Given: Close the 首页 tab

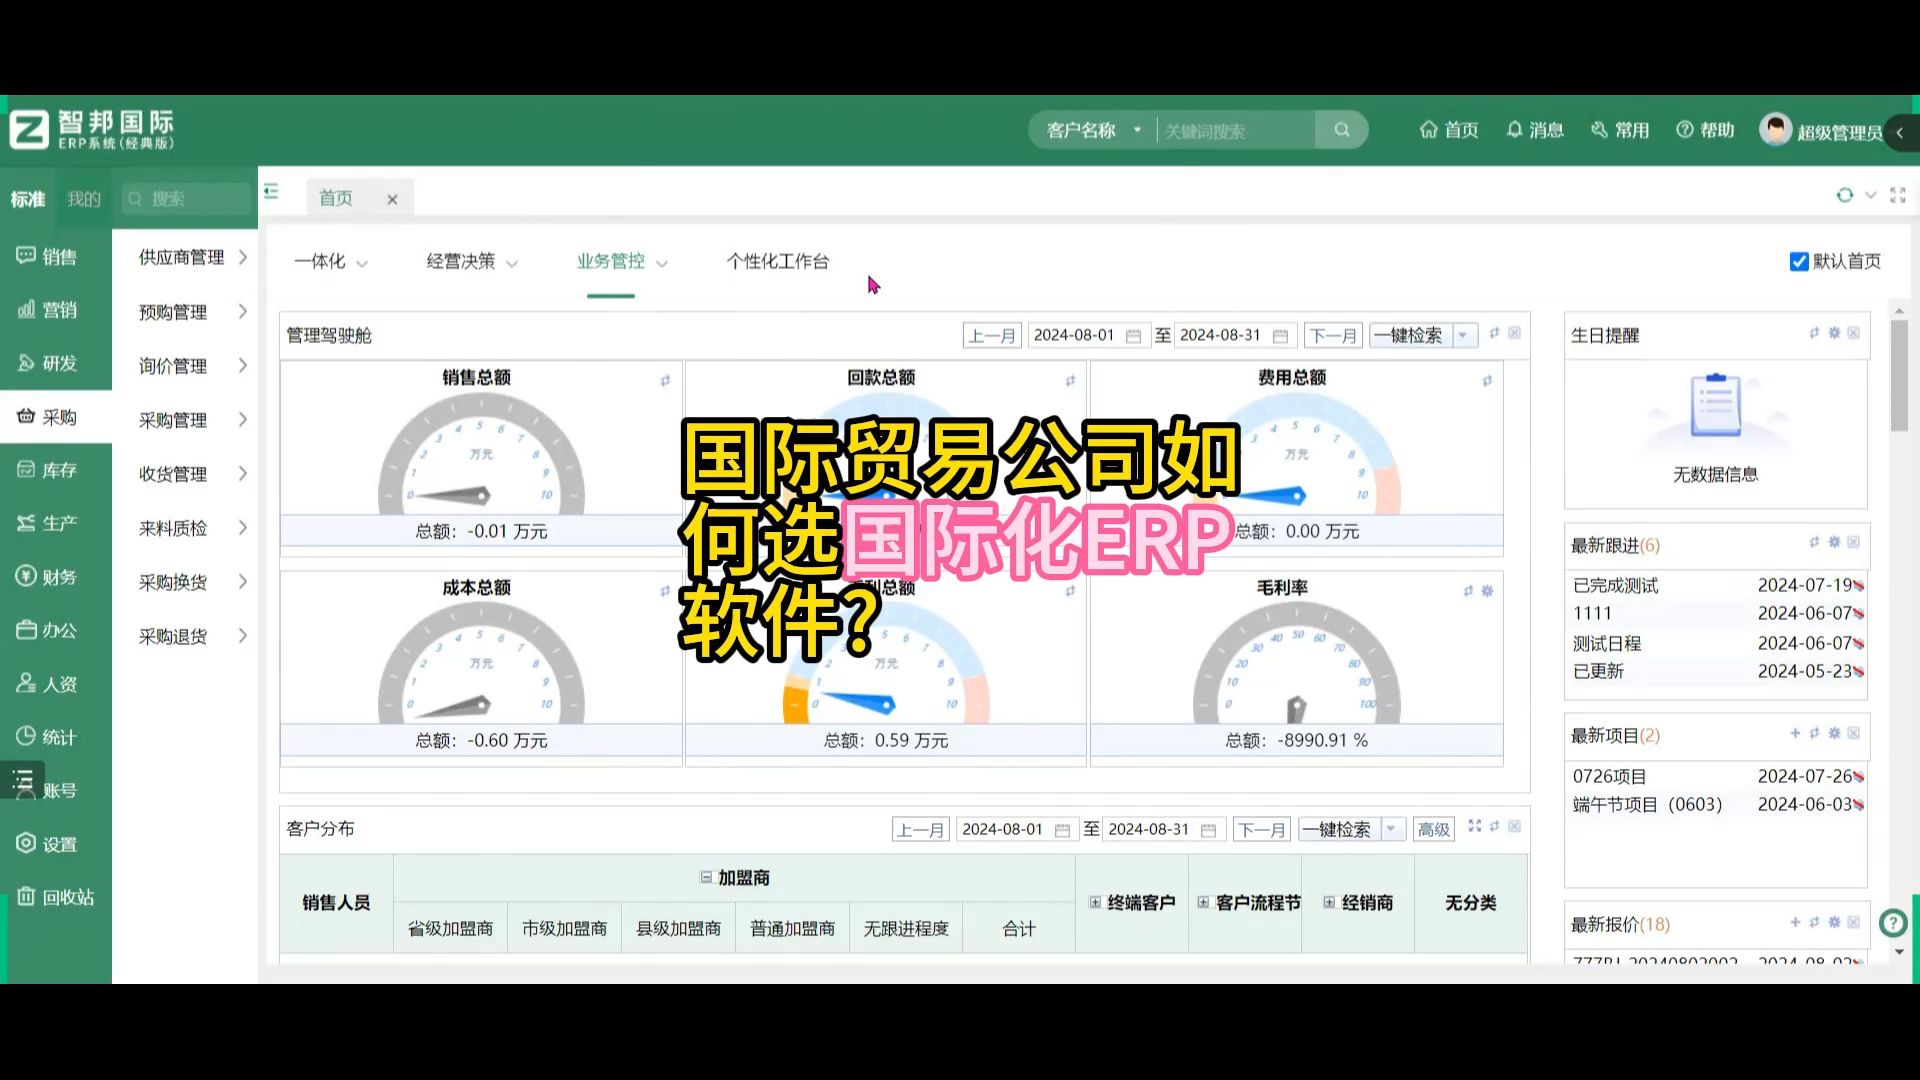Looking at the screenshot, I should point(392,199).
